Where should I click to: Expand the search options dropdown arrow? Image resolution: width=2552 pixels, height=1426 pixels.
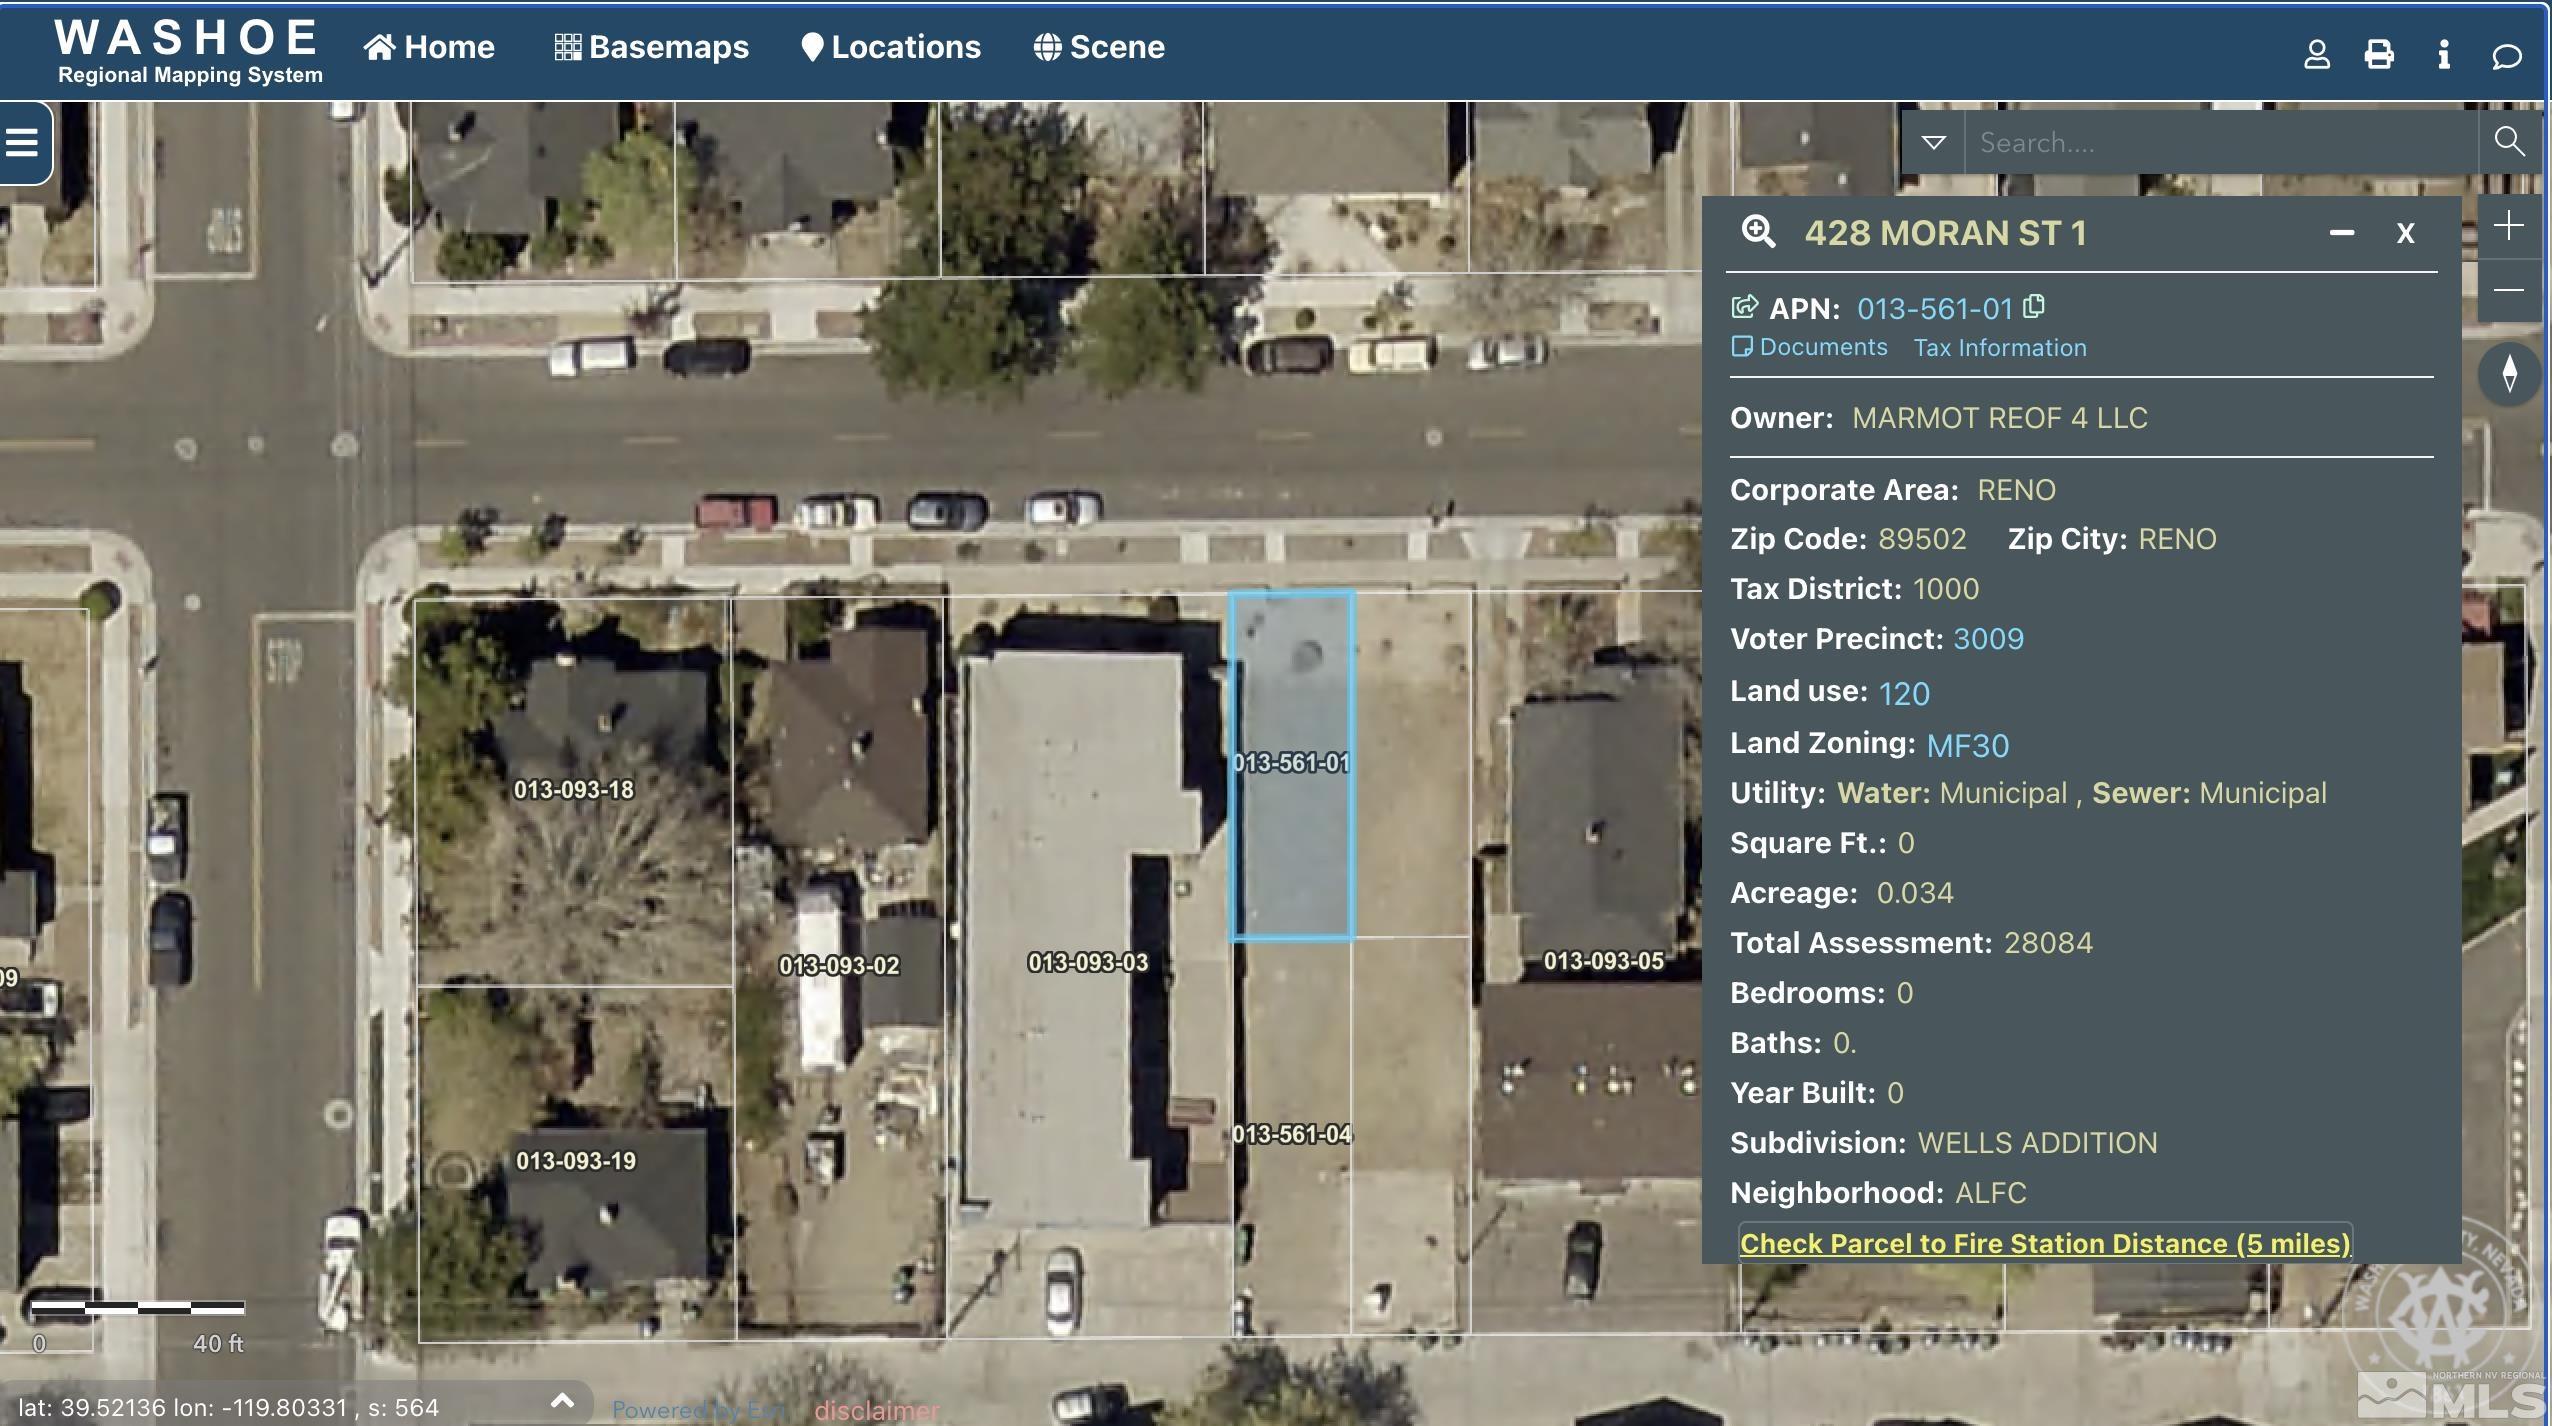click(1934, 142)
